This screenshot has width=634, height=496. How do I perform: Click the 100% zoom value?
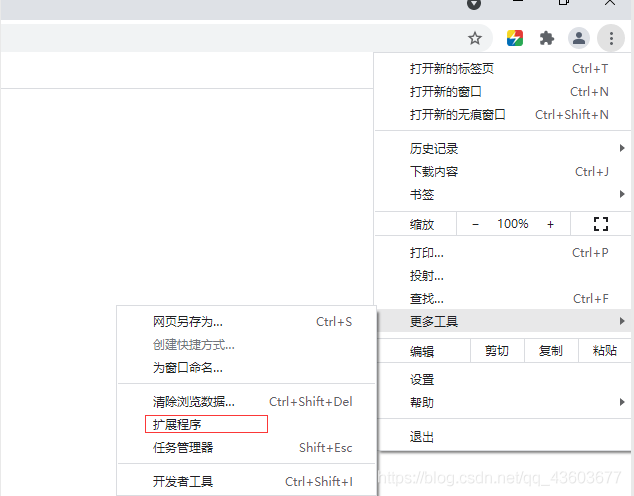click(x=513, y=224)
